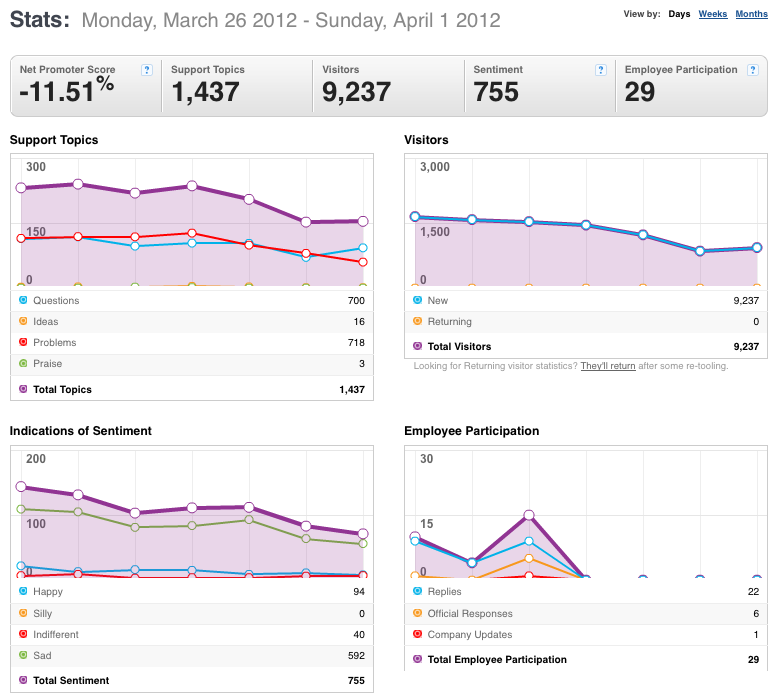775x697 pixels.
Task: Toggle the Problems series legend dot
Action: pyautogui.click(x=23, y=342)
